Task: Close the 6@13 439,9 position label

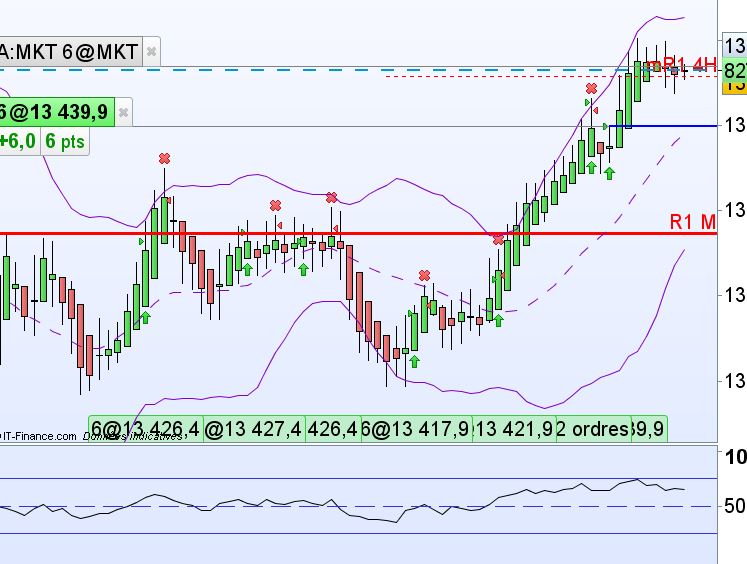Action: point(123,112)
